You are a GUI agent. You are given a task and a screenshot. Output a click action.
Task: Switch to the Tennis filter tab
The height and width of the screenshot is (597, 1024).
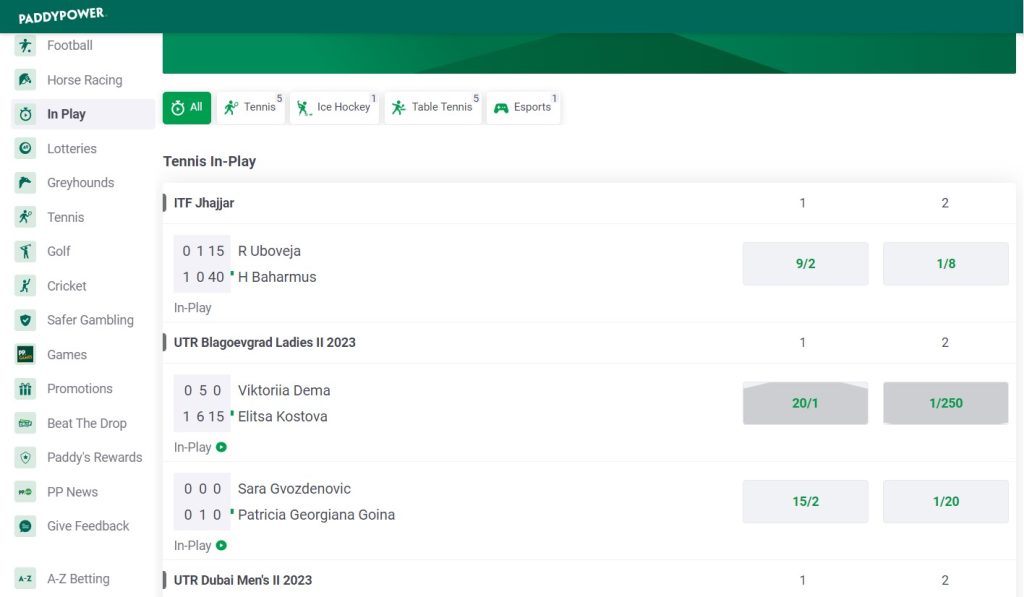[251, 108]
